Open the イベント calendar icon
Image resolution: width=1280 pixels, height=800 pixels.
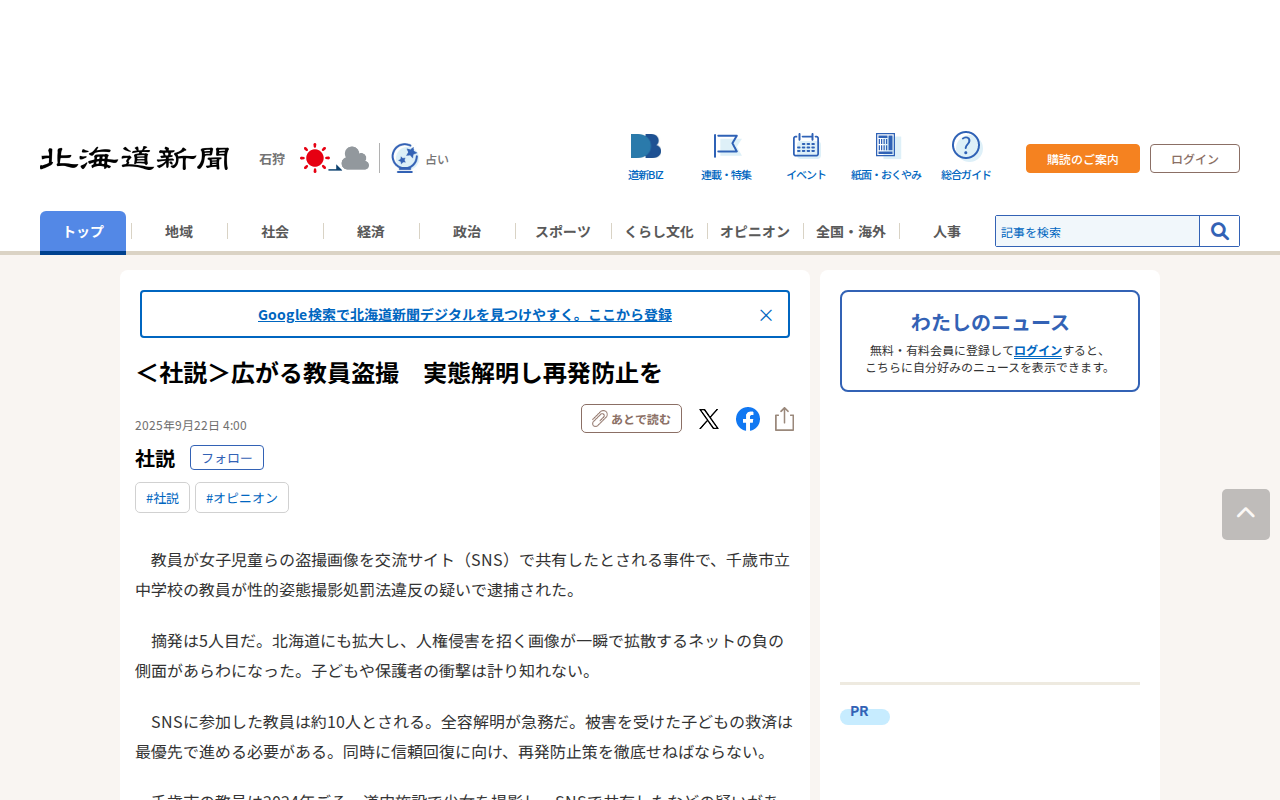tap(806, 146)
